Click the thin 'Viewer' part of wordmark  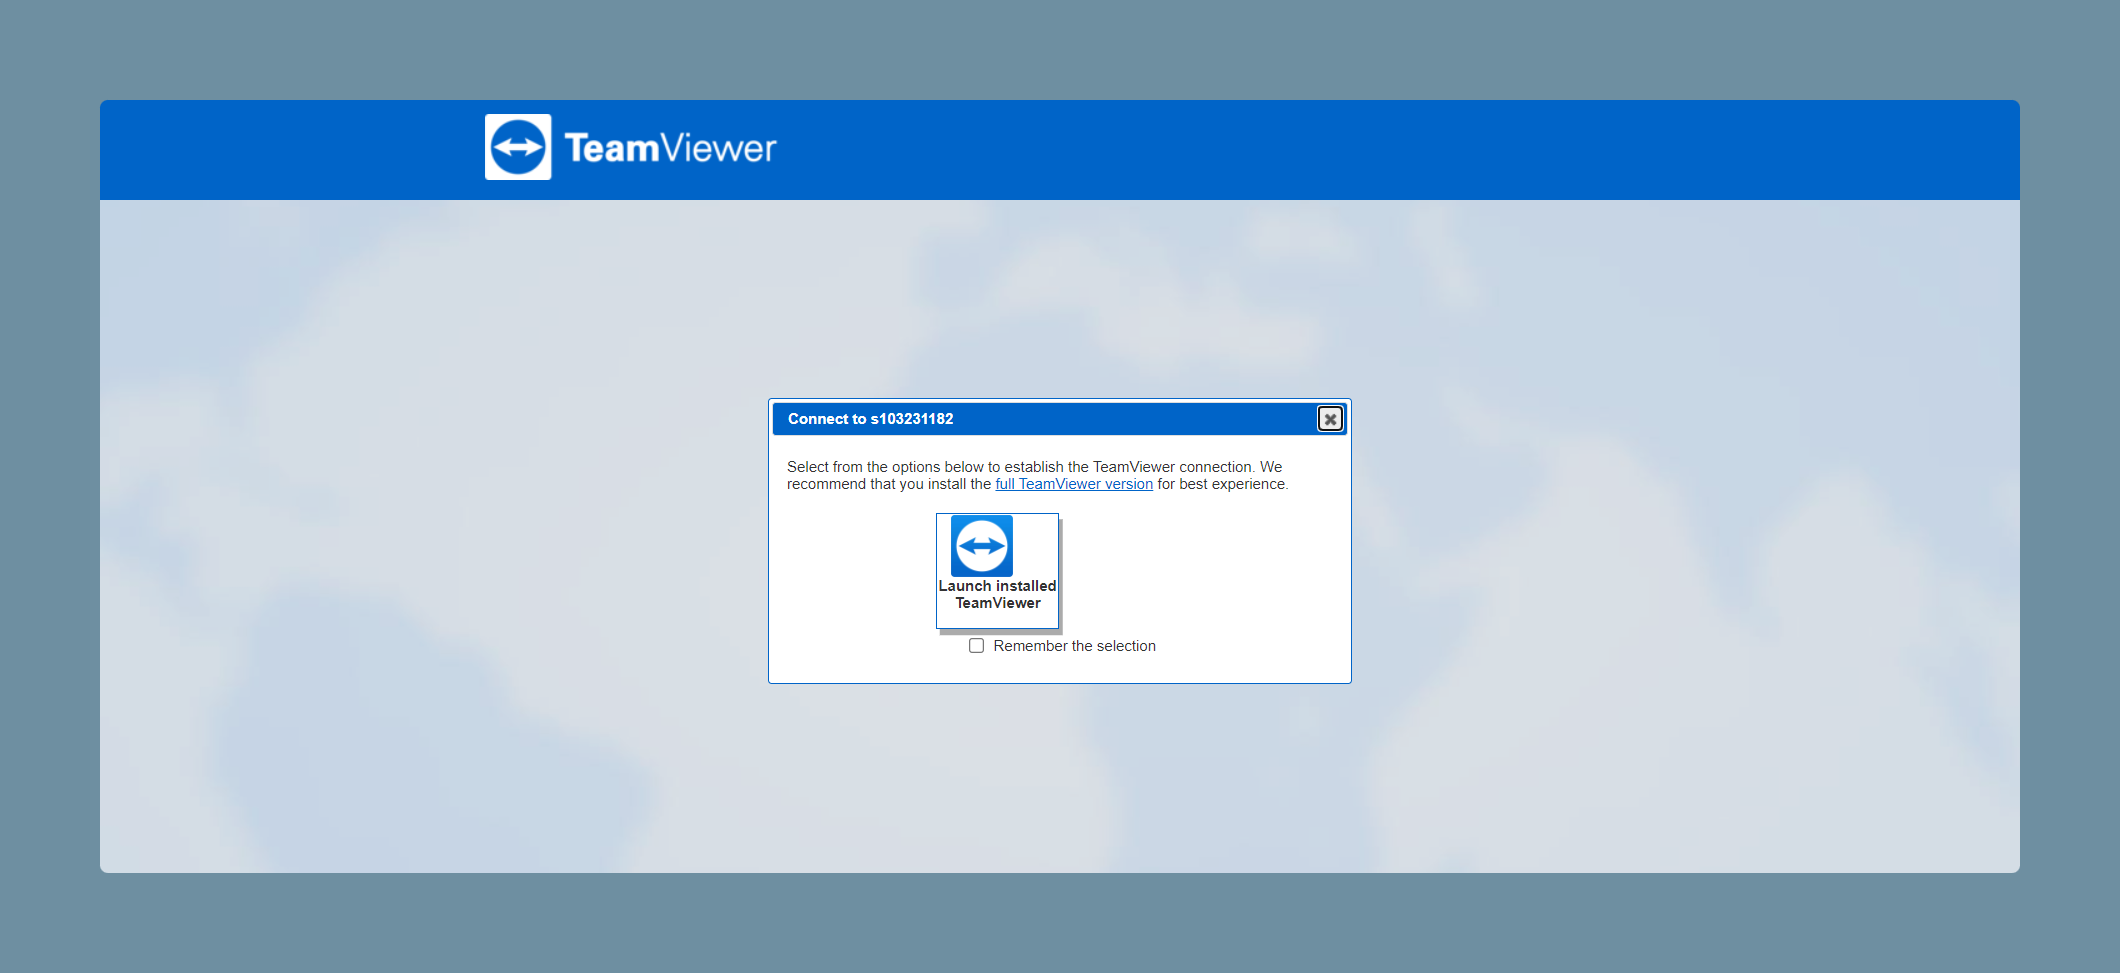[719, 148]
